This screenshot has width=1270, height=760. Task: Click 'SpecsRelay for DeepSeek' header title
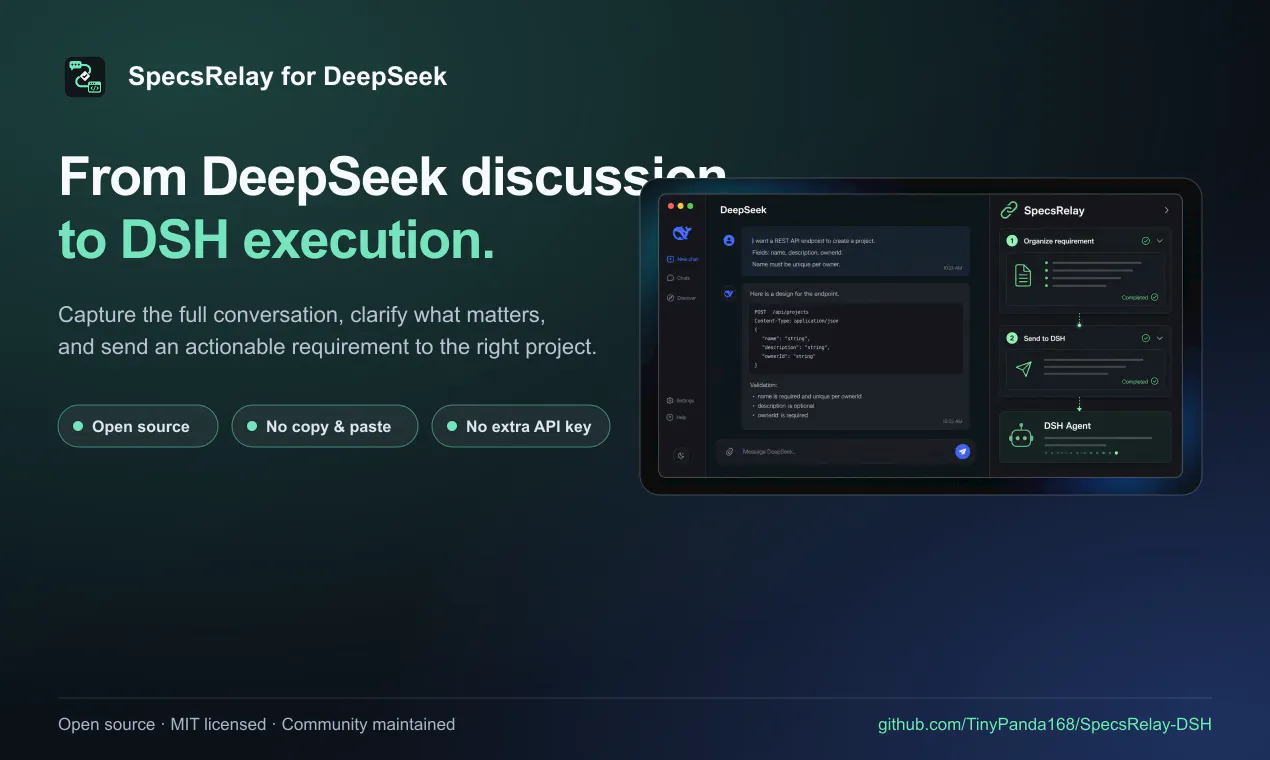288,77
